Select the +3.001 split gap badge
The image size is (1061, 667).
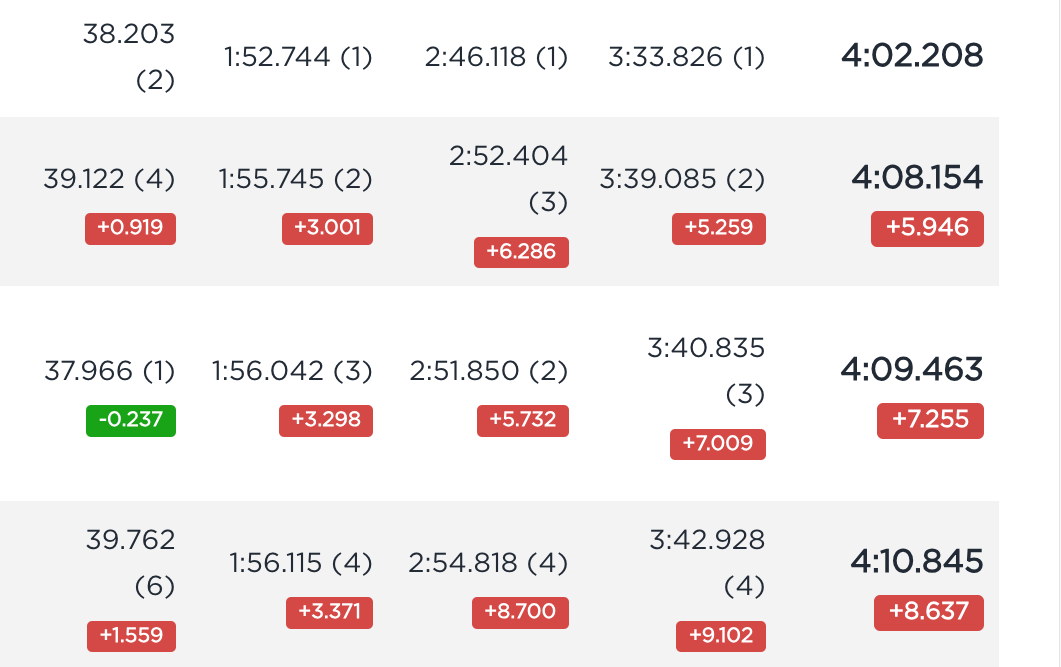pos(328,228)
